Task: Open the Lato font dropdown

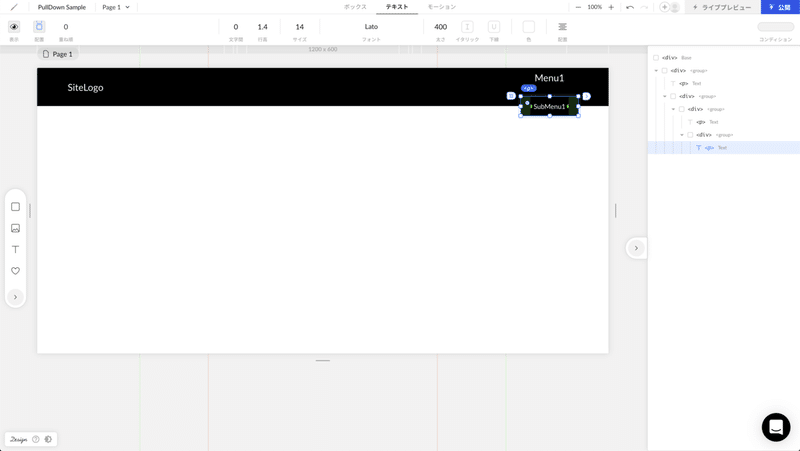Action: 371,27
